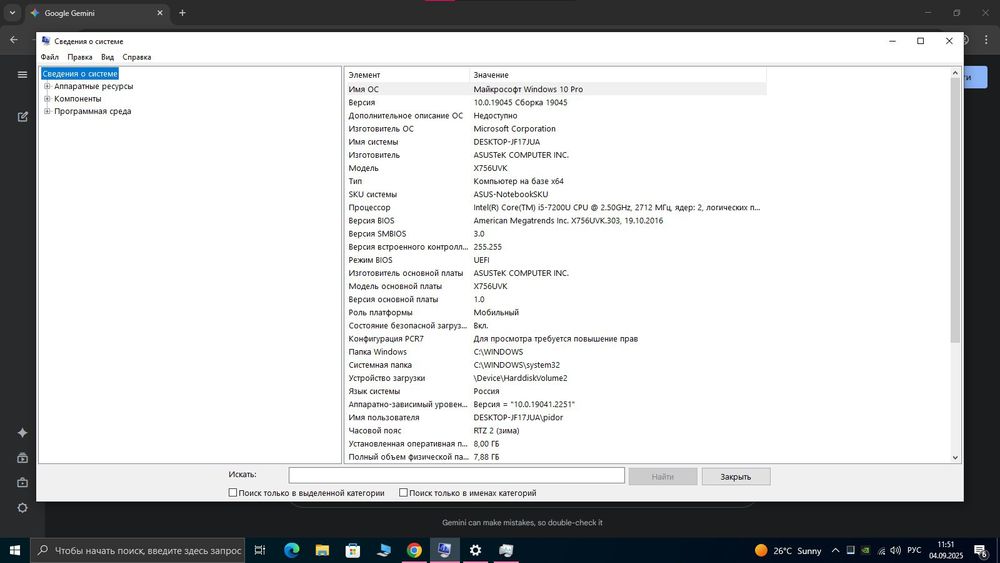1000x563 pixels.
Task: Select the DESKTOP-JF17JUA system name value
Action: [x=506, y=142]
